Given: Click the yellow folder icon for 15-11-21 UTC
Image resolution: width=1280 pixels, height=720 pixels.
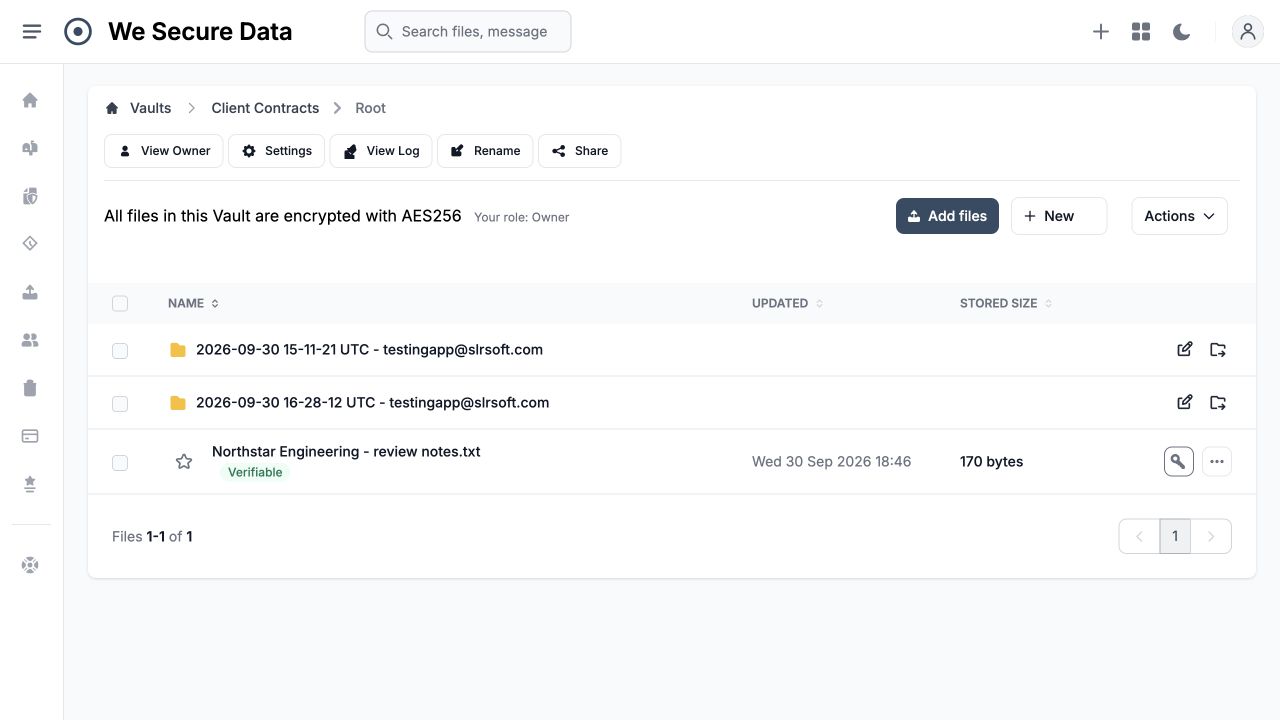Looking at the screenshot, I should [x=178, y=350].
